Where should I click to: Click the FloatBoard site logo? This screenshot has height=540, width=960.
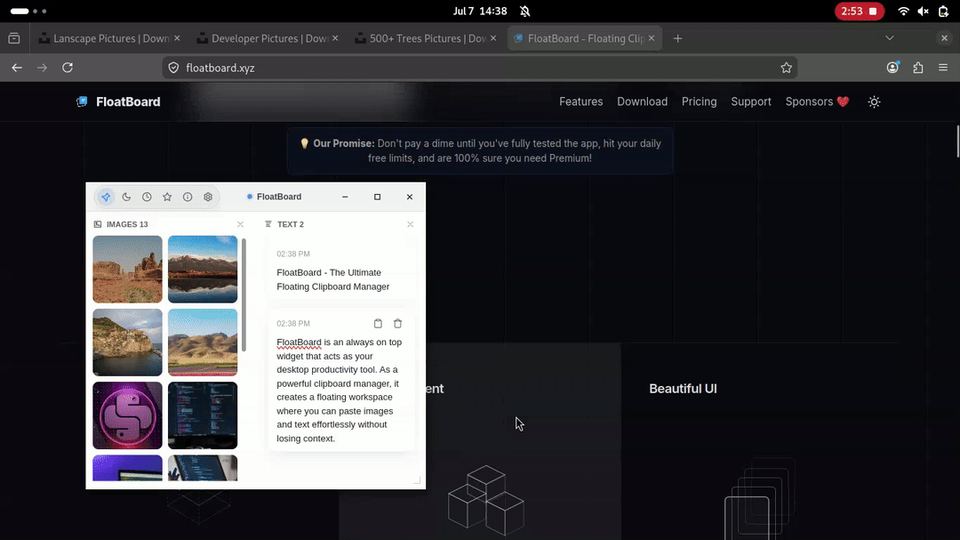[118, 102]
